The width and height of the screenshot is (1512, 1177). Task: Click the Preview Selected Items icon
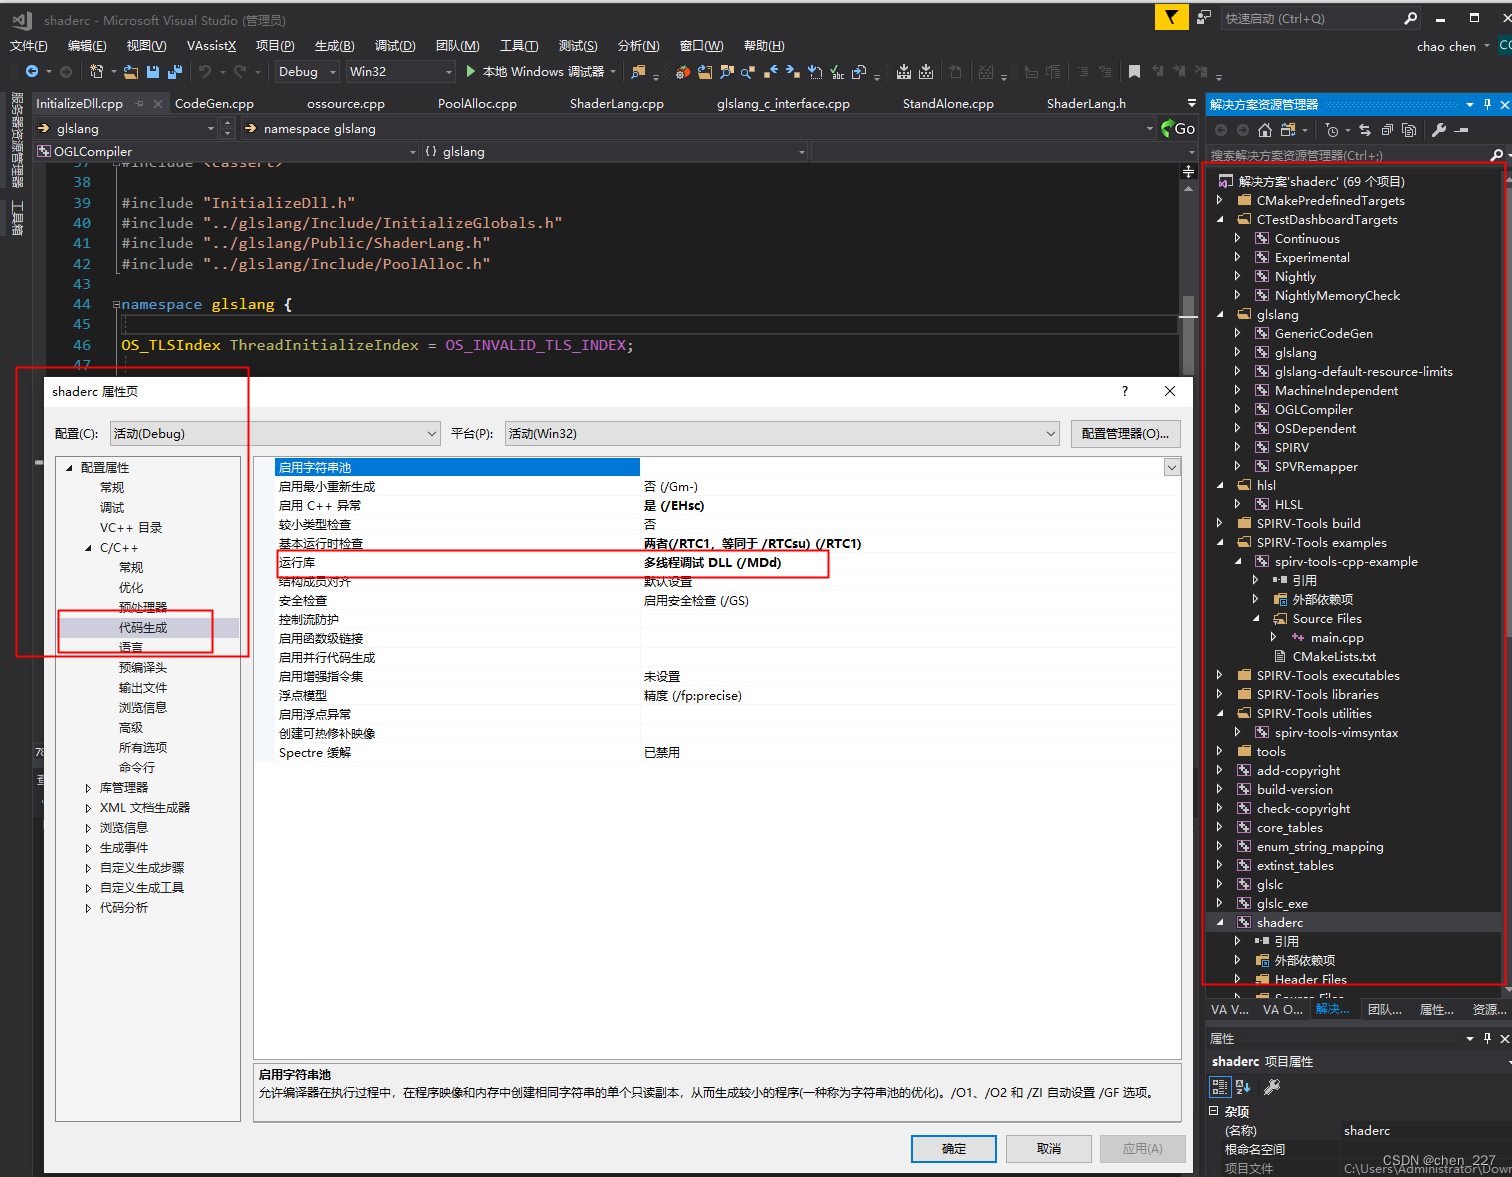click(1462, 130)
